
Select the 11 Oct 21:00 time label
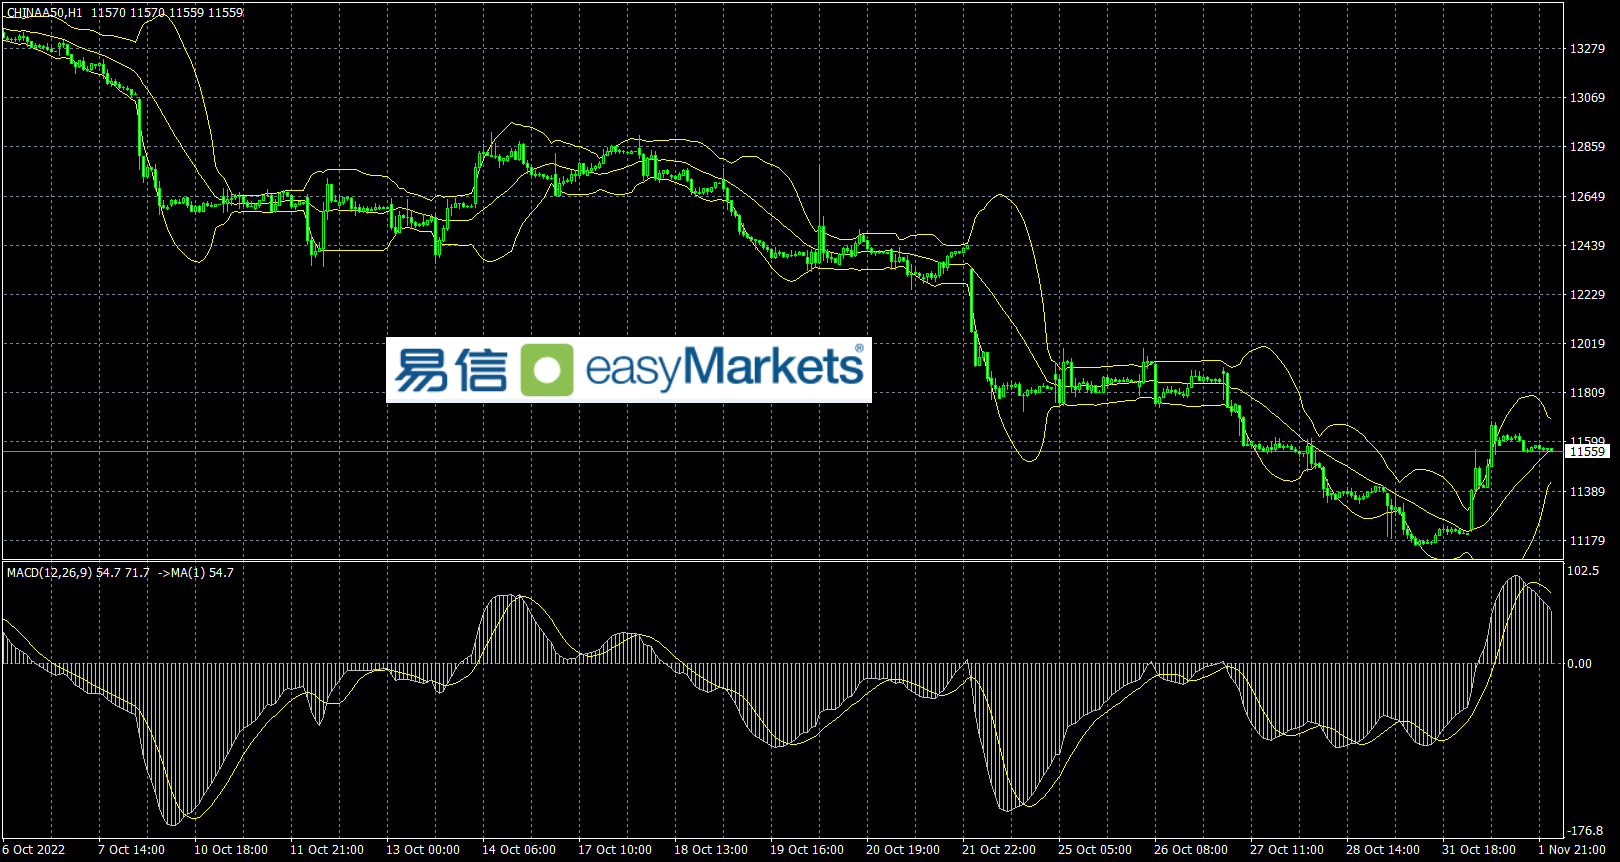[327, 850]
